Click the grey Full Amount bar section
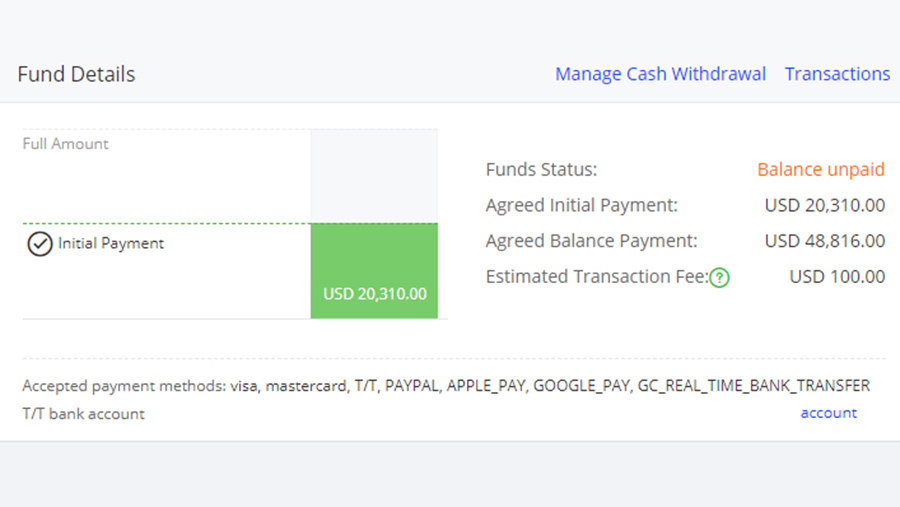Viewport: 900px width, 507px height. 374,176
